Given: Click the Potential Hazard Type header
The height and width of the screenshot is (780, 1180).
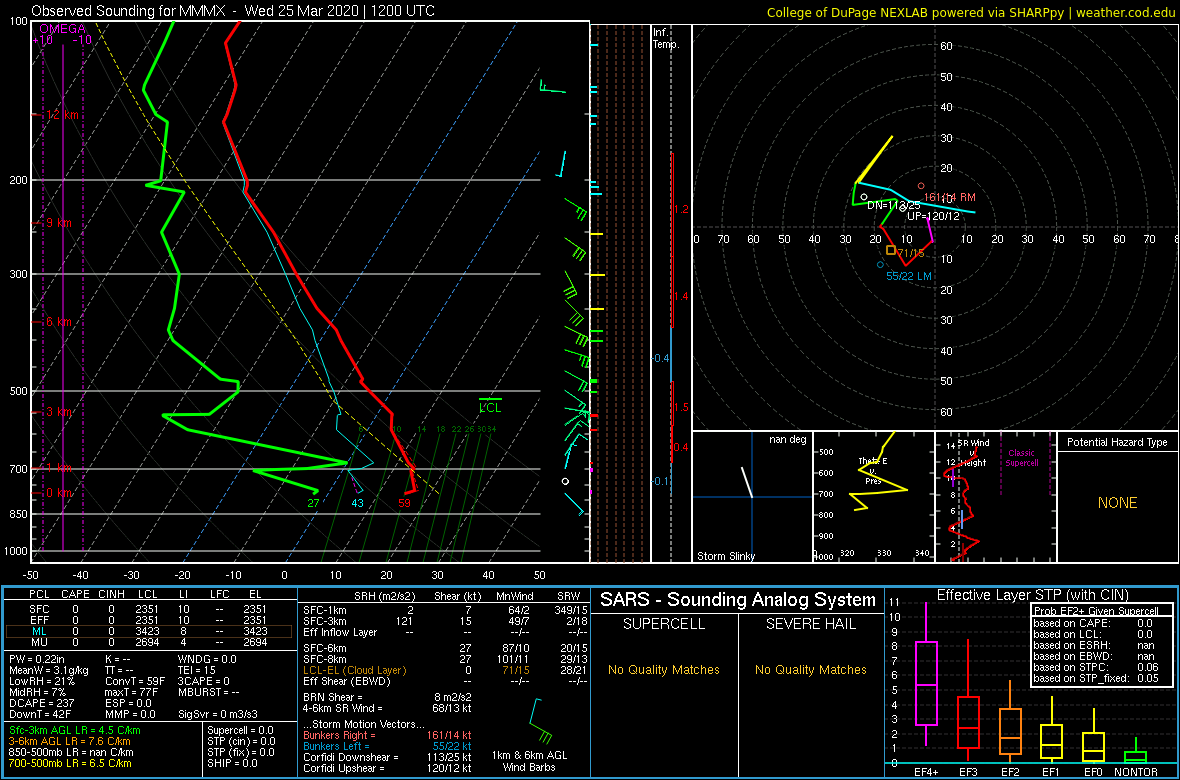Looking at the screenshot, I should point(1117,443).
